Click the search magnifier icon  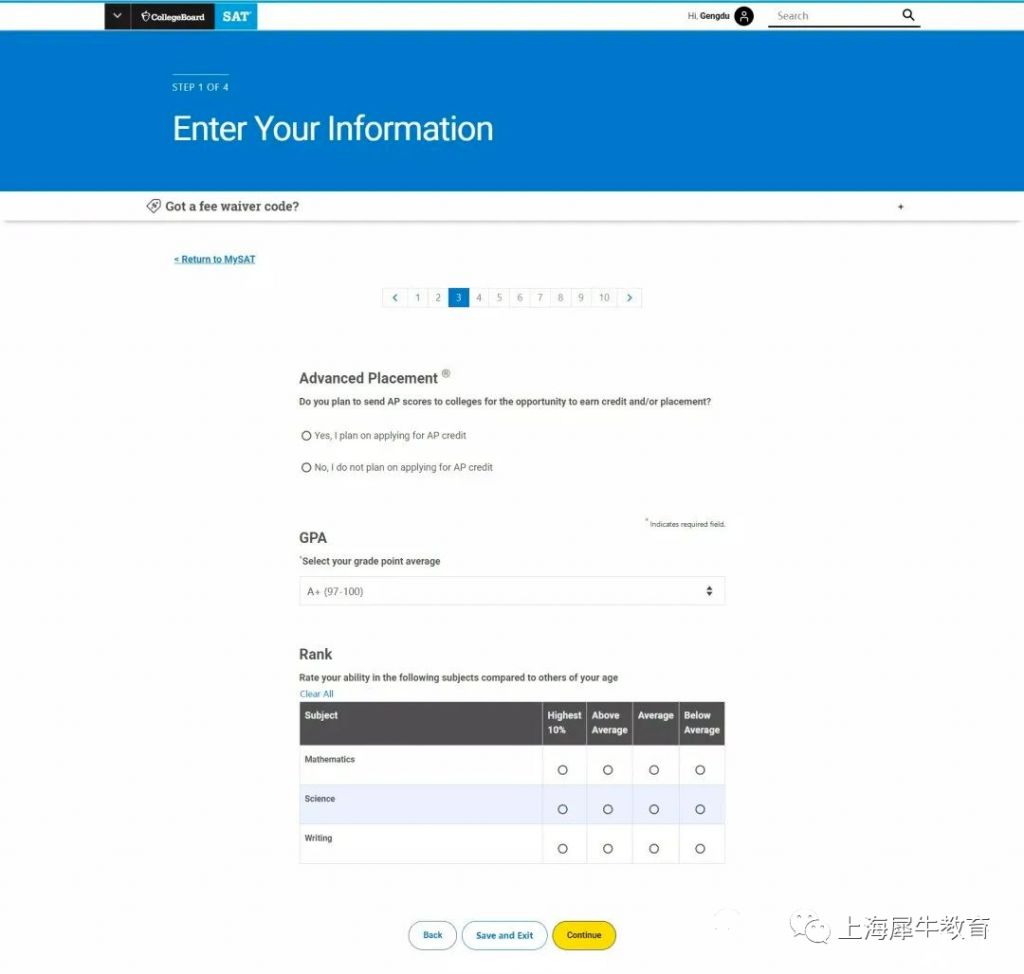(907, 15)
